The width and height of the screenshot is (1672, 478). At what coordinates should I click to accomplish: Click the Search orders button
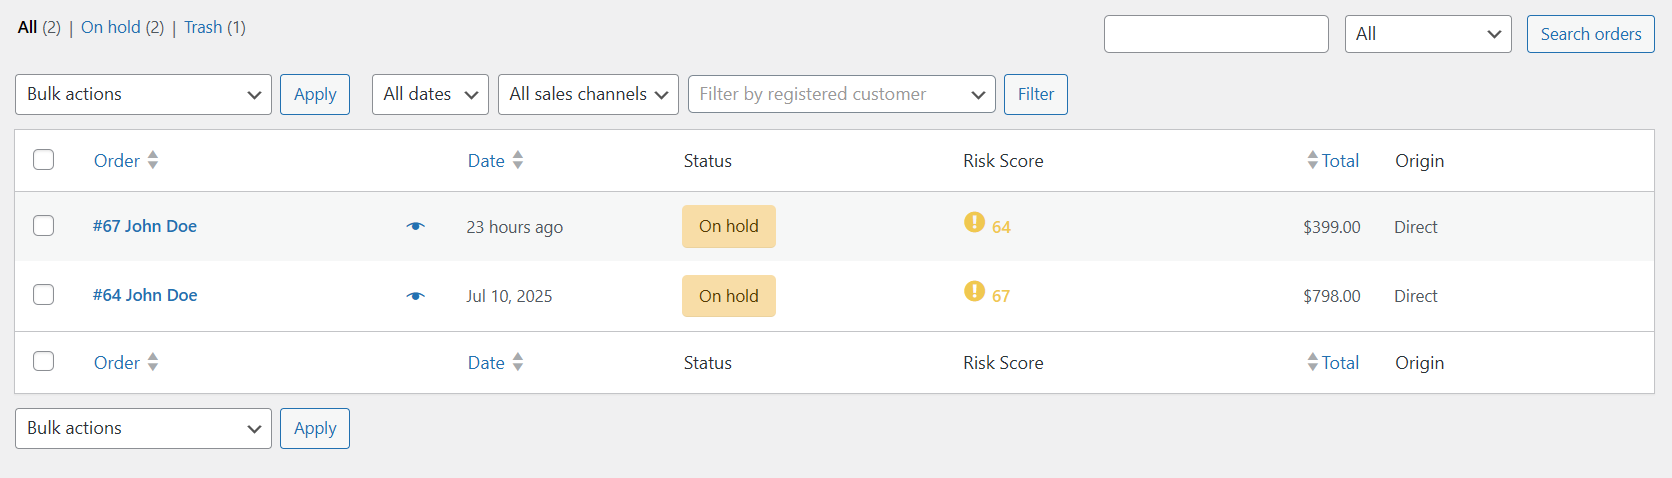(1591, 34)
